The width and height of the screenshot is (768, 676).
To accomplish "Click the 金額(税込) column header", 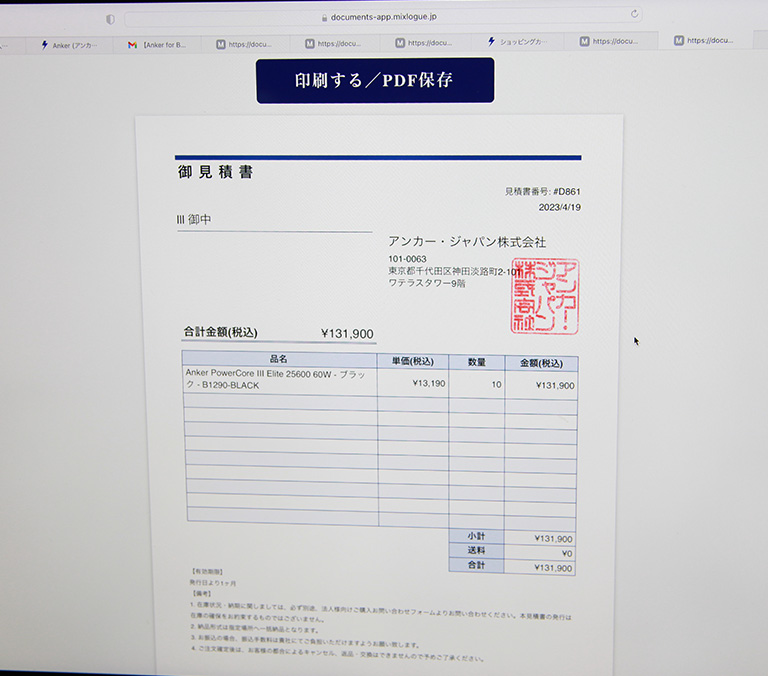I will pyautogui.click(x=541, y=363).
